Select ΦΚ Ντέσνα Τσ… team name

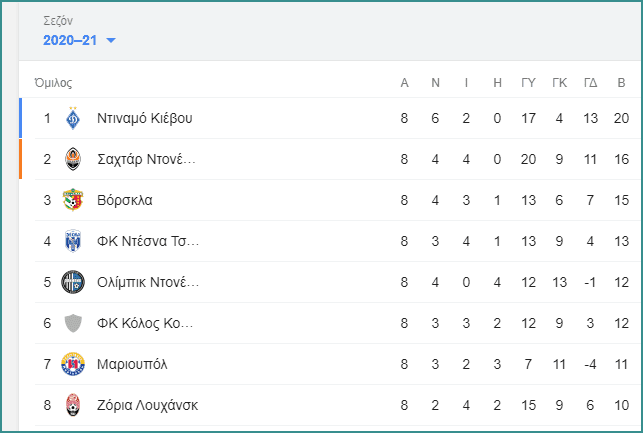(148, 241)
